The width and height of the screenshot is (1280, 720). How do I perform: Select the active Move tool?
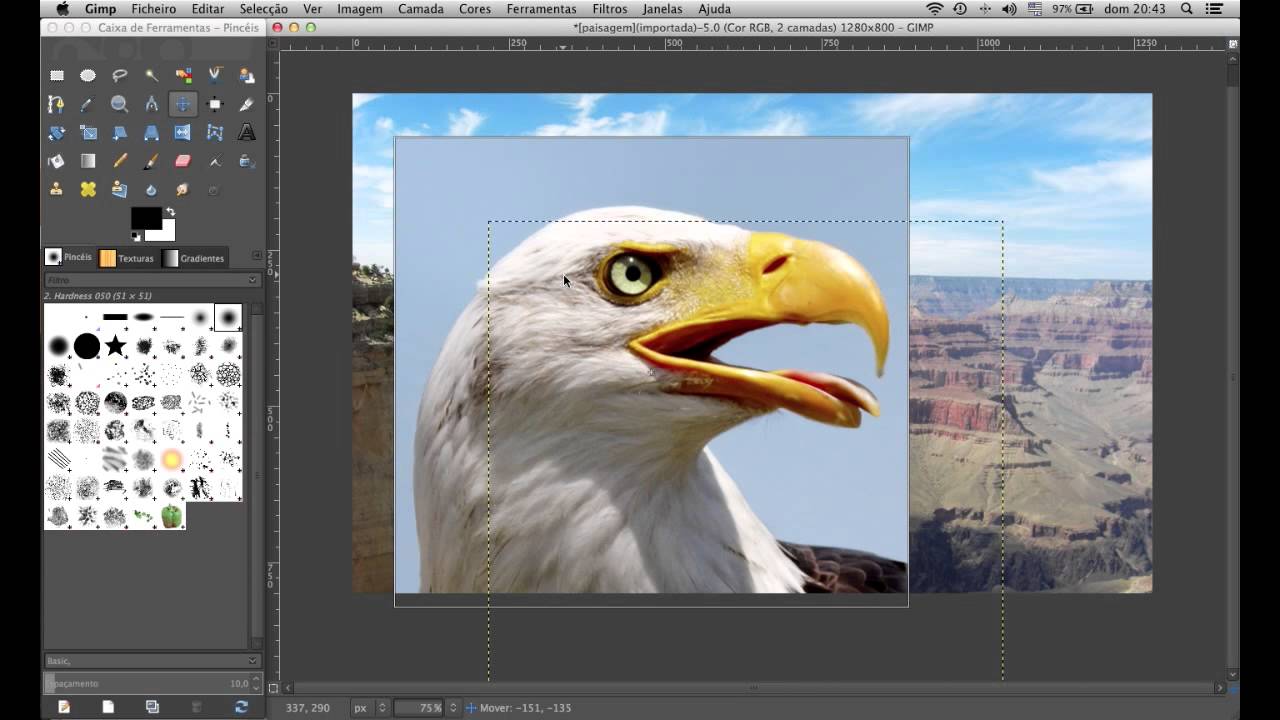(183, 104)
